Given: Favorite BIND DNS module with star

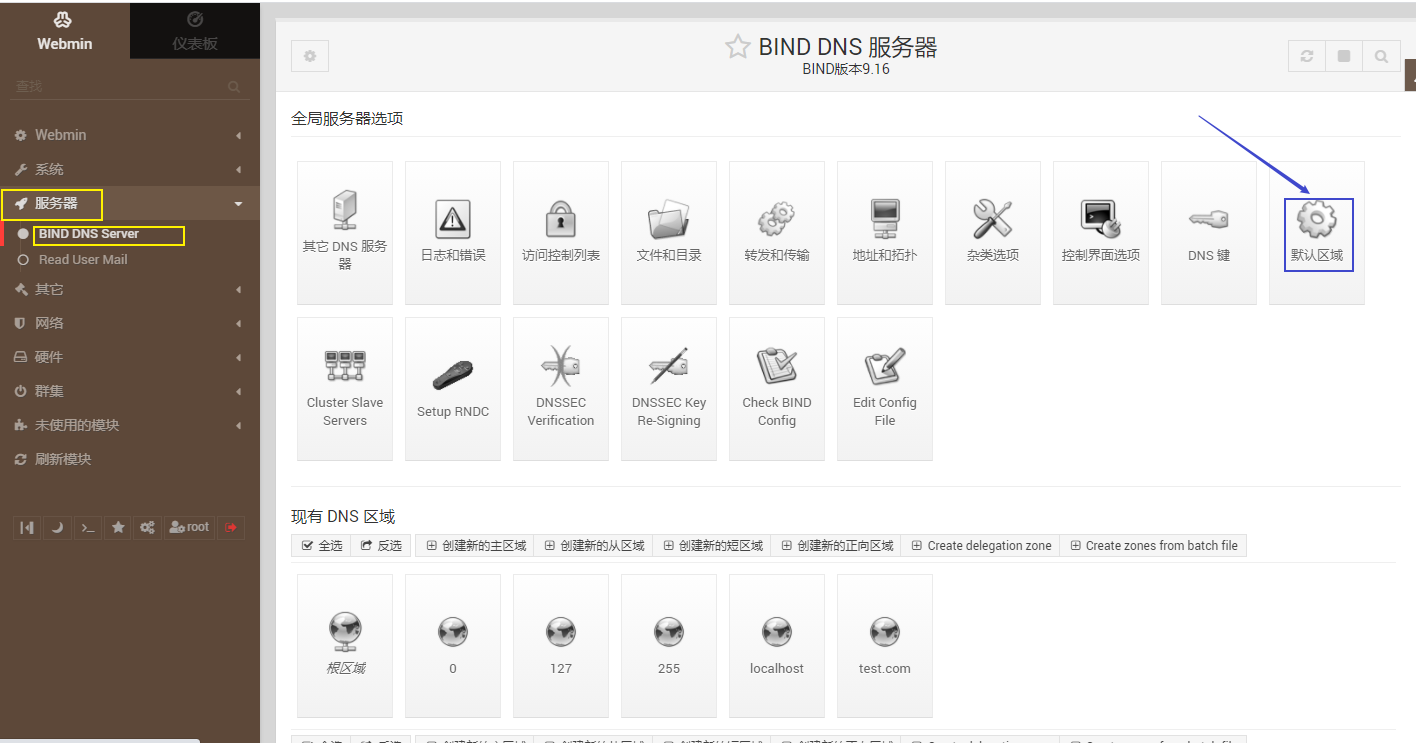Looking at the screenshot, I should [738, 47].
